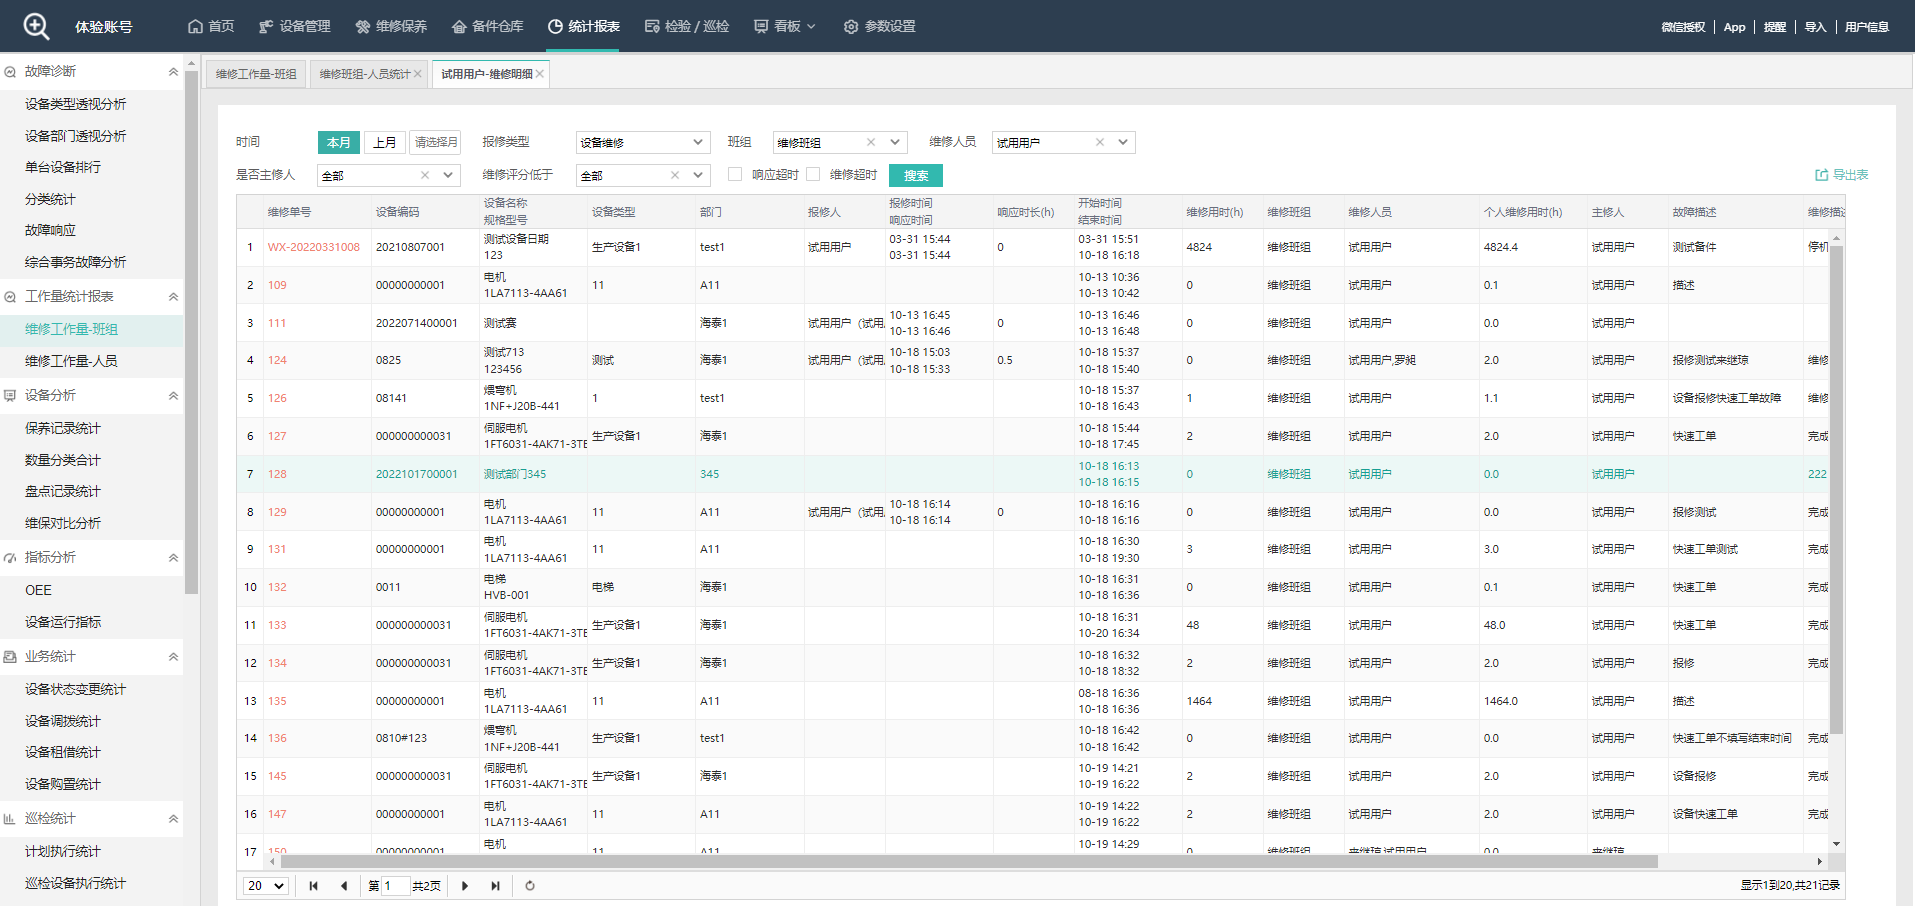Close the 维修班组-人员统计 tab
The image size is (1915, 906).
(x=418, y=74)
